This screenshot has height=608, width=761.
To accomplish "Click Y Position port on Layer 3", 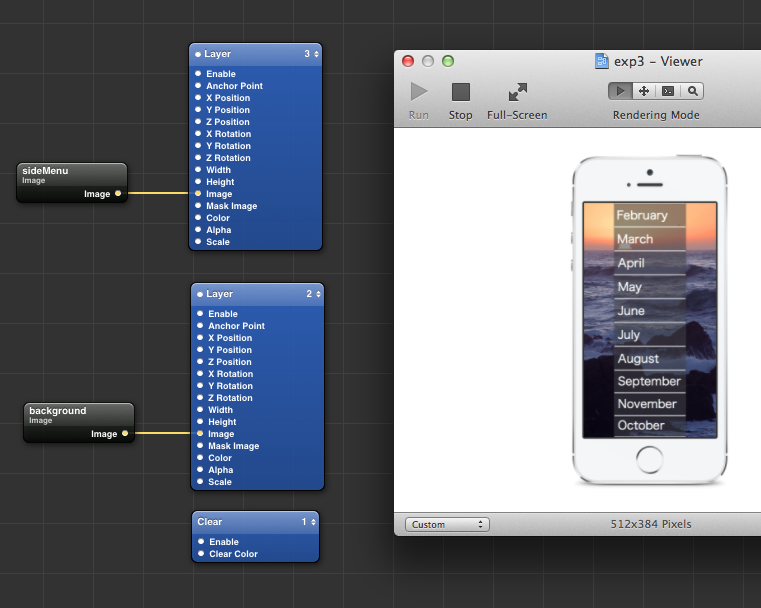I will pos(198,110).
